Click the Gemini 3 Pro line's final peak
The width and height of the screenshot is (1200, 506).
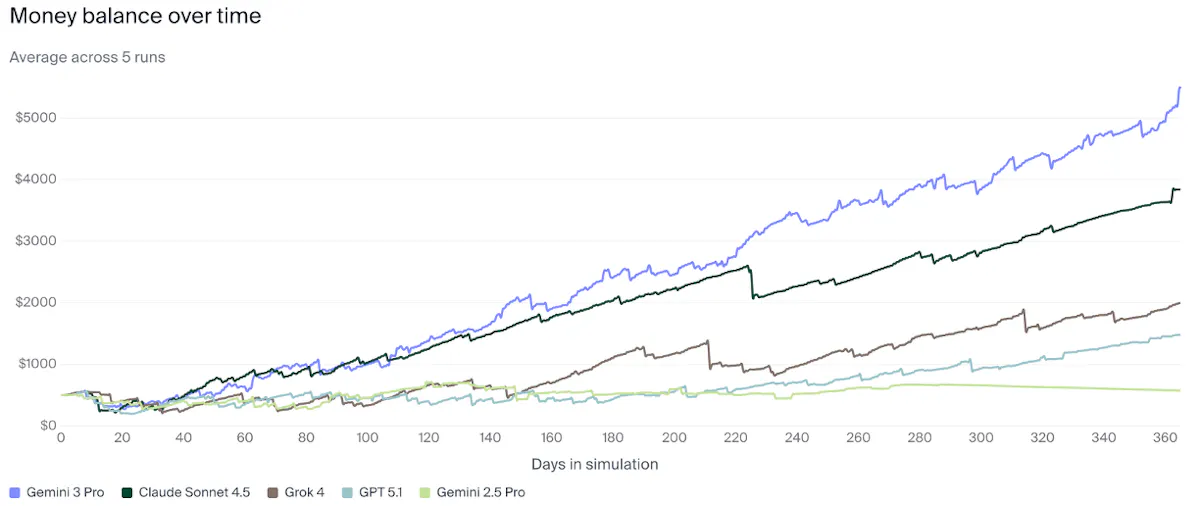[x=1180, y=88]
